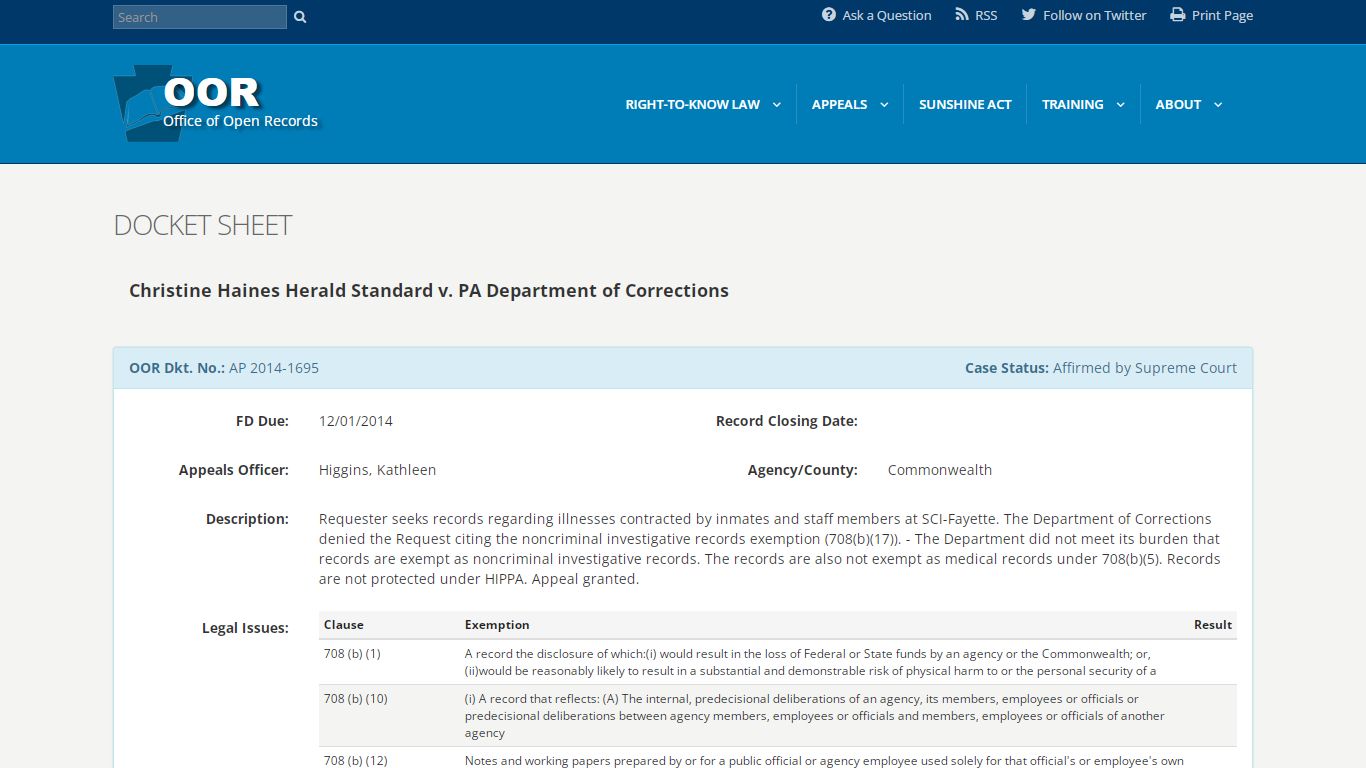Expand the Training dropdown chevron
Screen dimensions: 1366x768
1120,105
